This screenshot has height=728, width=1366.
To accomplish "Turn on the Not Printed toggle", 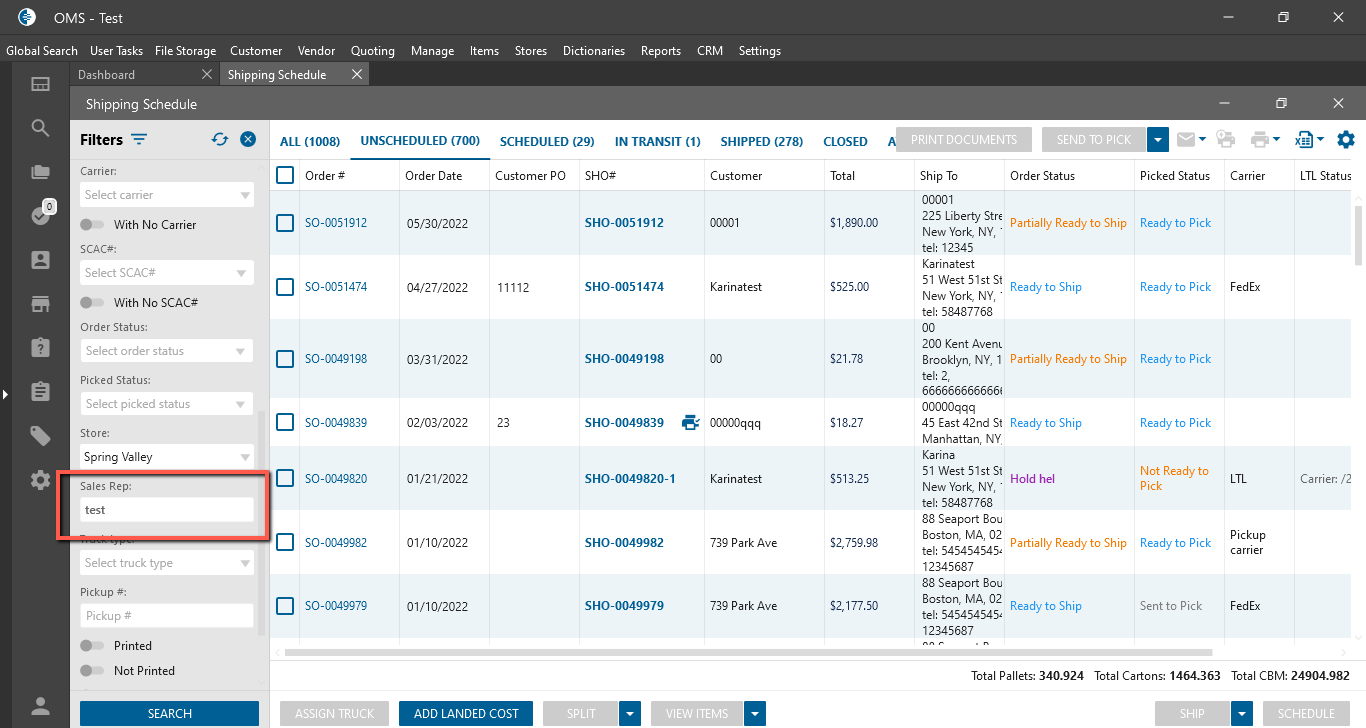I will coord(92,671).
